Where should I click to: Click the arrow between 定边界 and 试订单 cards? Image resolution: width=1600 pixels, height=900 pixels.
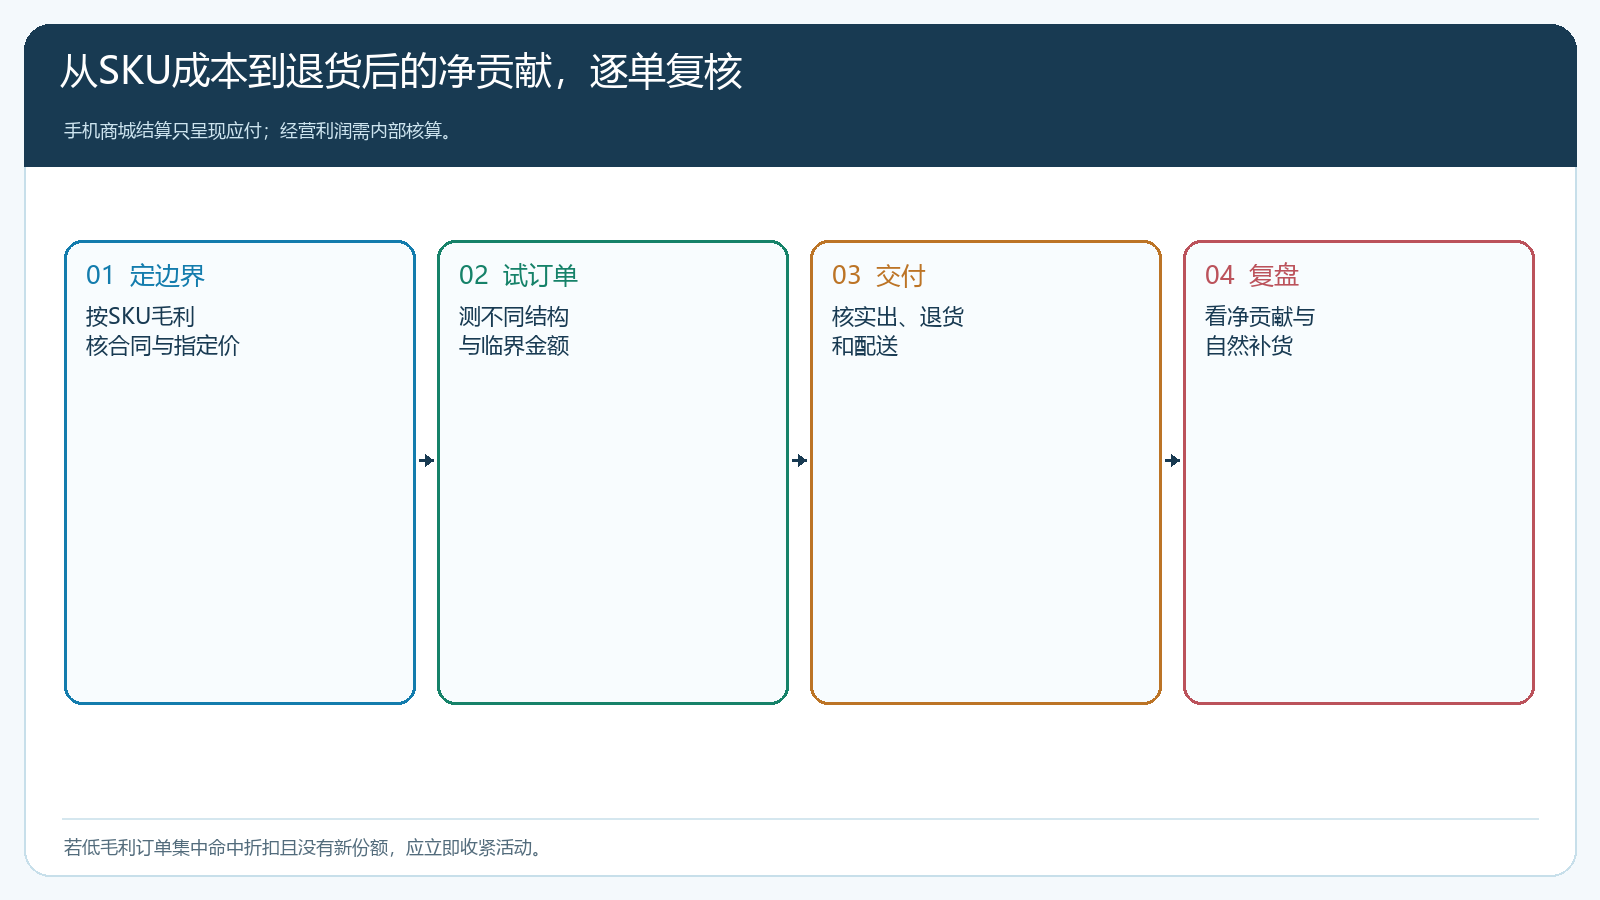pos(427,461)
